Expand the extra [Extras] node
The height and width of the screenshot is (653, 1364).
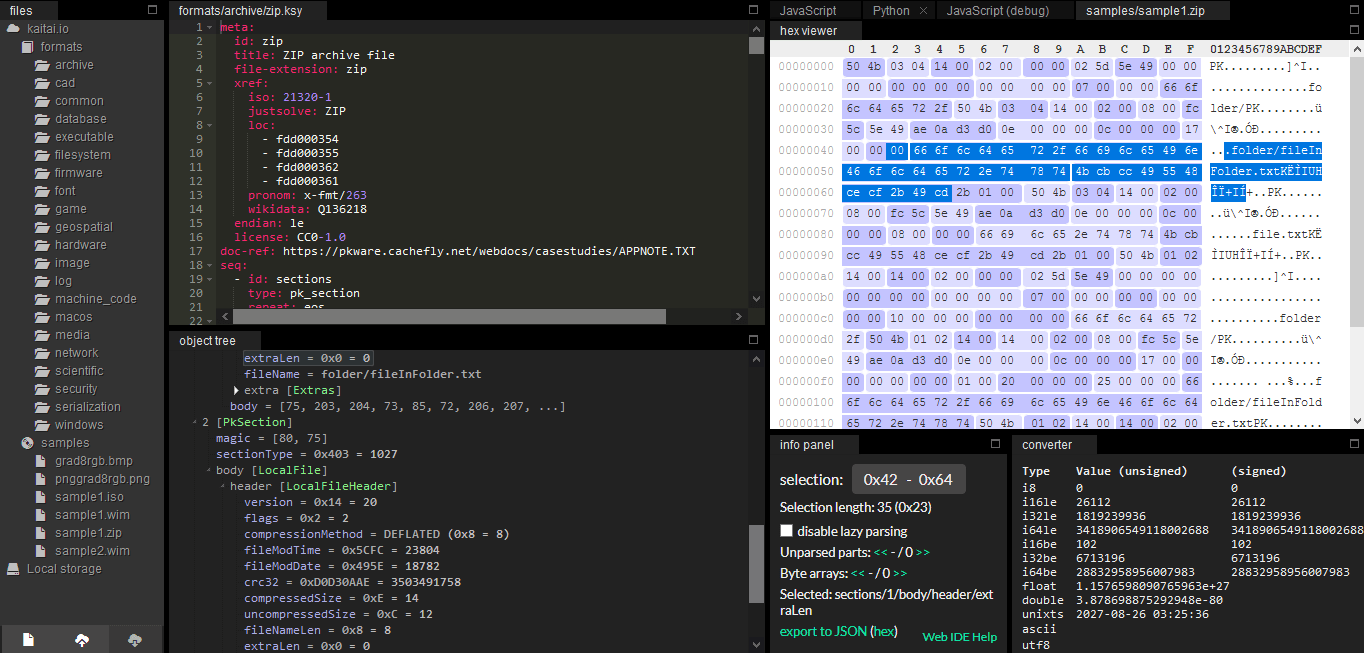point(236,390)
